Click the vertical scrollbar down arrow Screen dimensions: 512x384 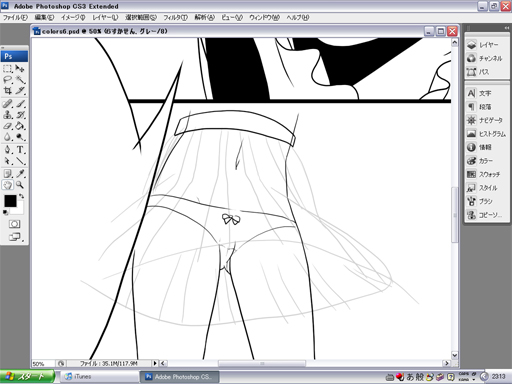[455, 355]
